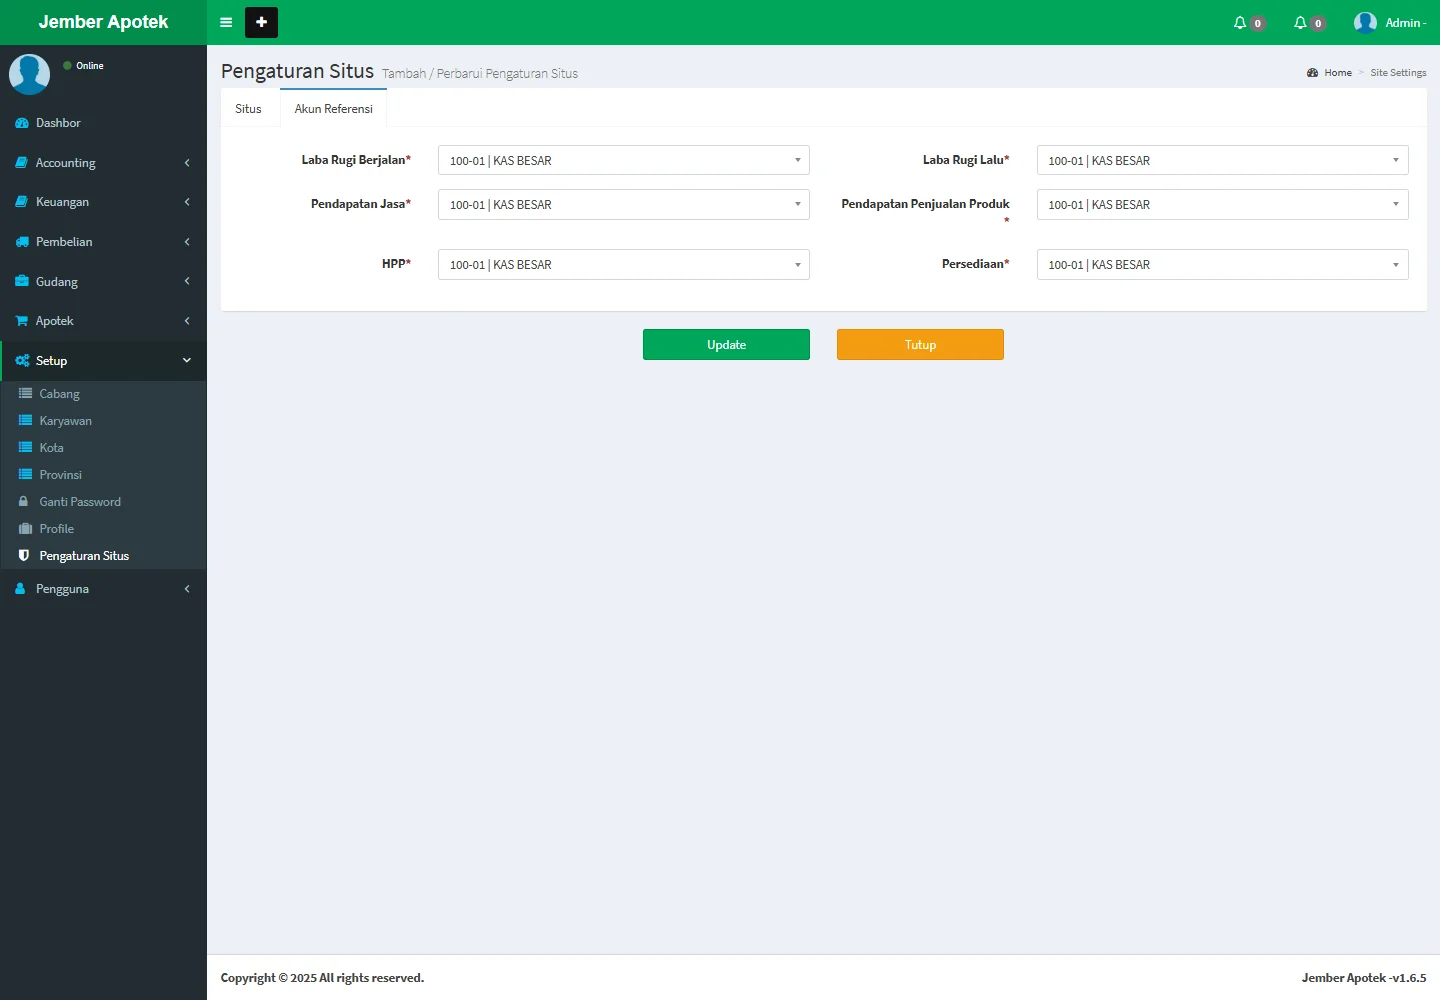Screen dimensions: 1440x1000
Task: Click the Dashbor dashboard icon
Action: (22, 123)
